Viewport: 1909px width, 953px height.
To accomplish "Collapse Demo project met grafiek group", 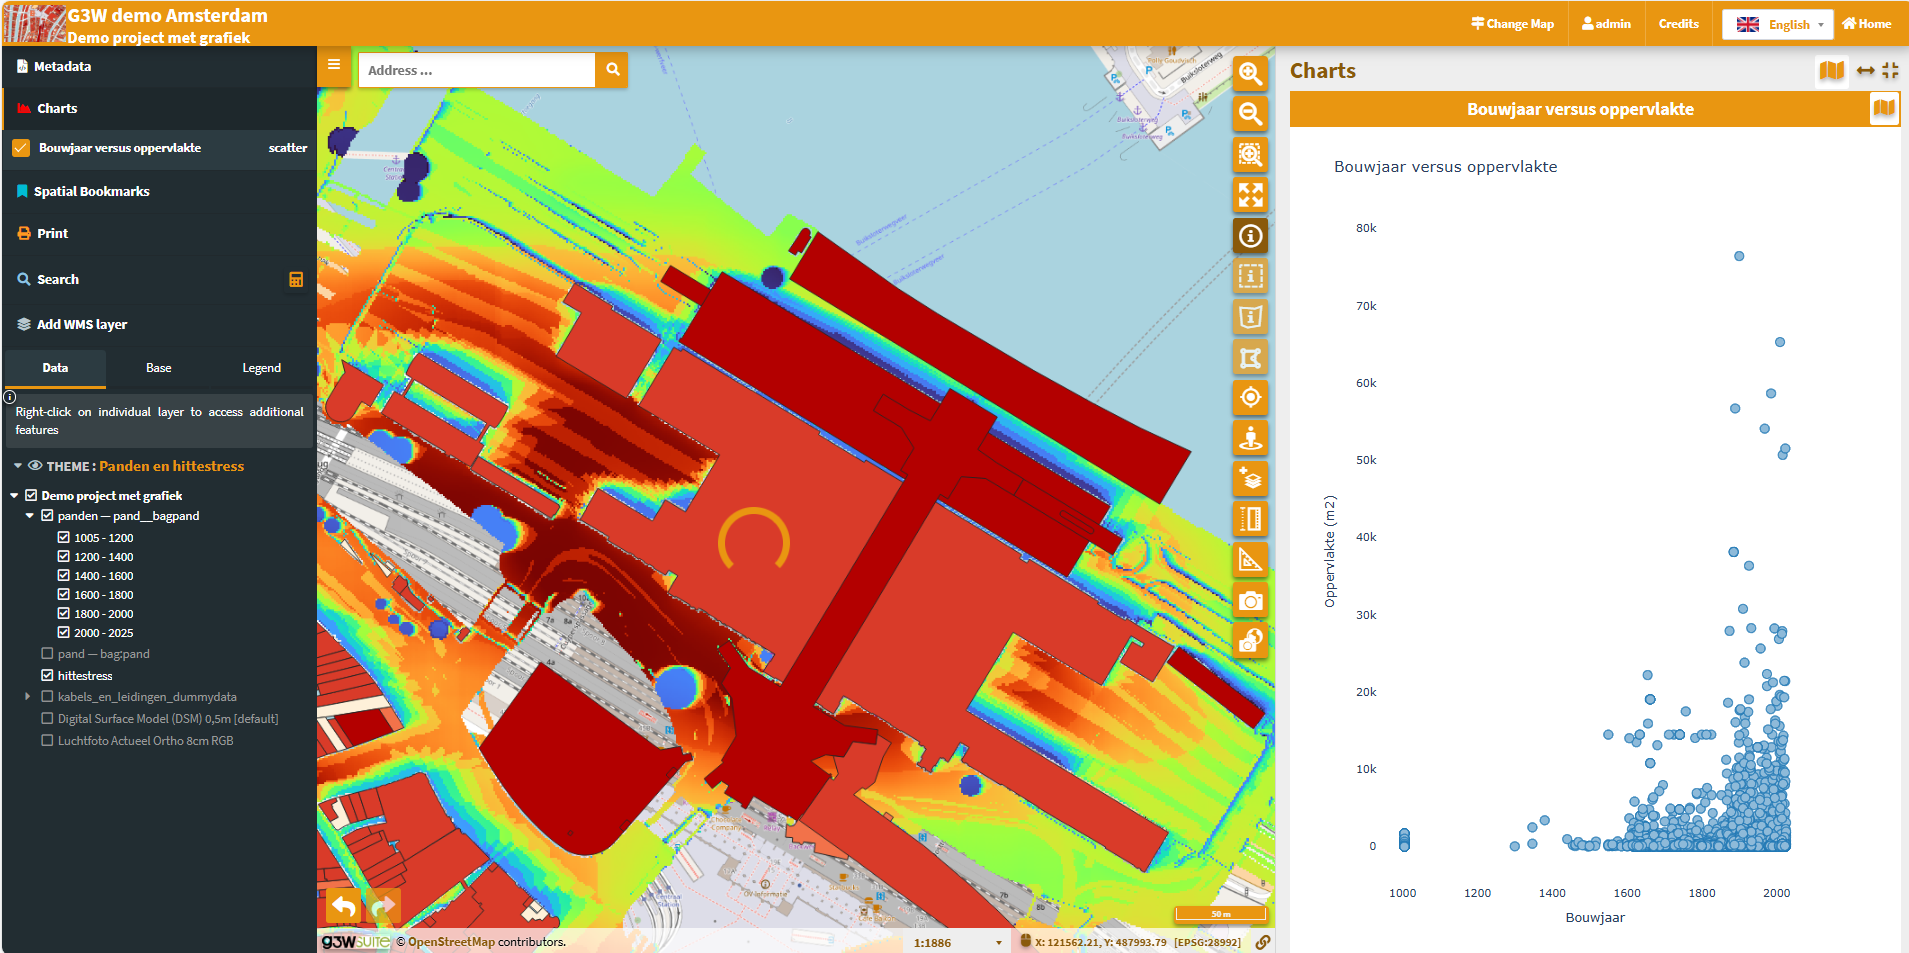I will [14, 496].
